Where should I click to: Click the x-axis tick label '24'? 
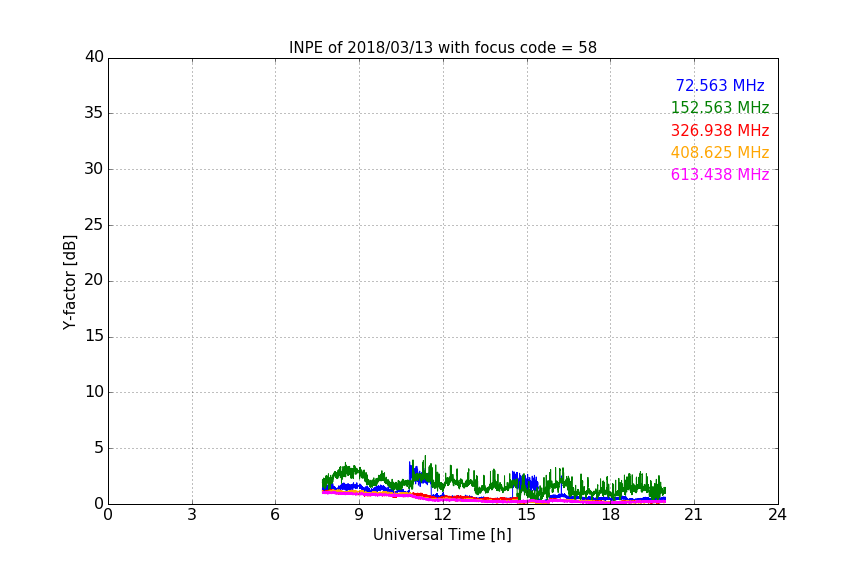point(777,515)
